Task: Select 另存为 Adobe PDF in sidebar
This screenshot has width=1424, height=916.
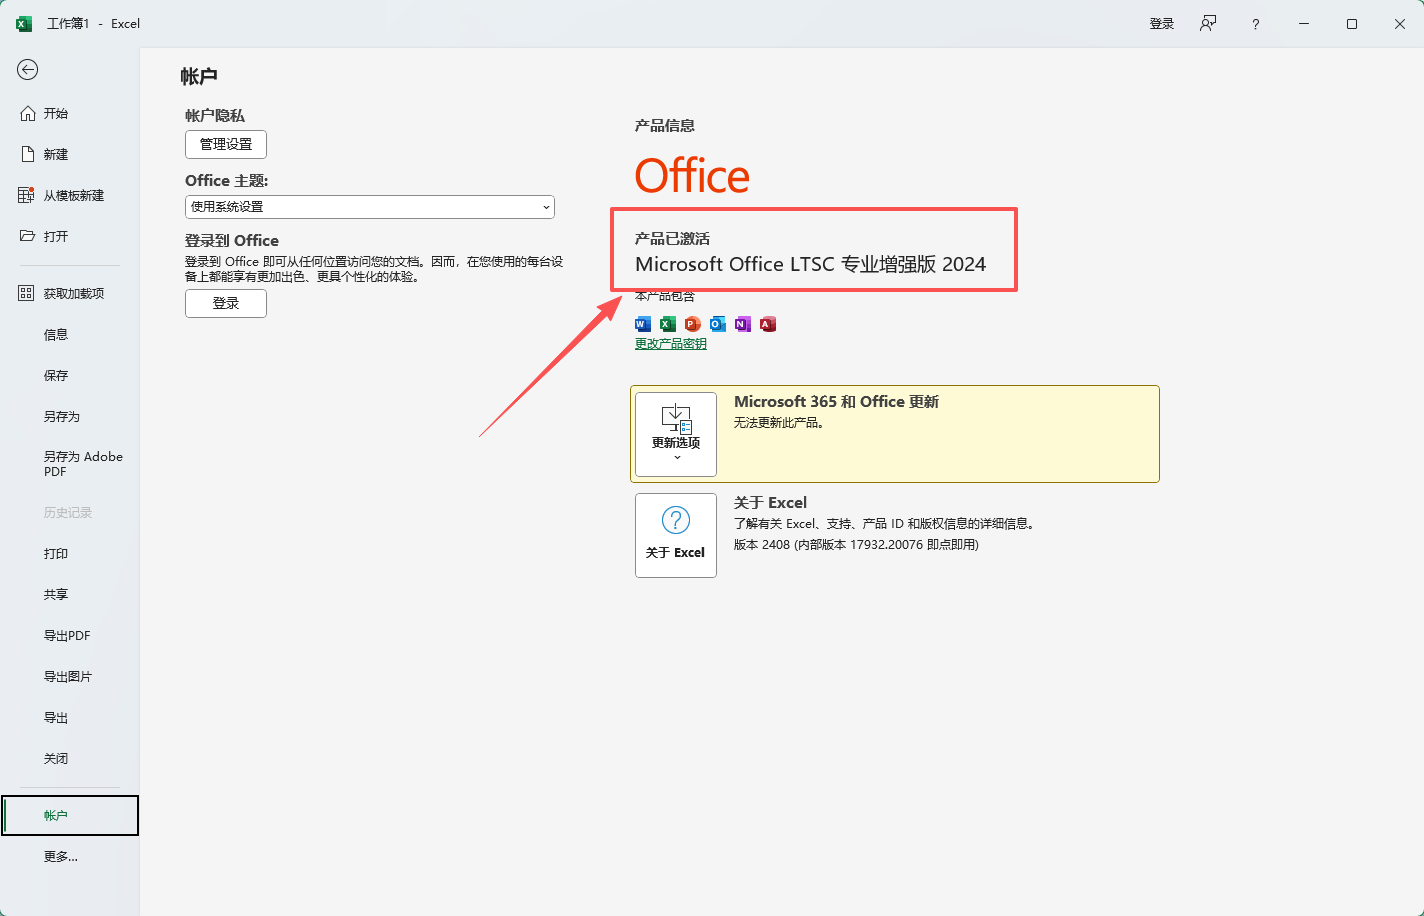Action: [83, 463]
